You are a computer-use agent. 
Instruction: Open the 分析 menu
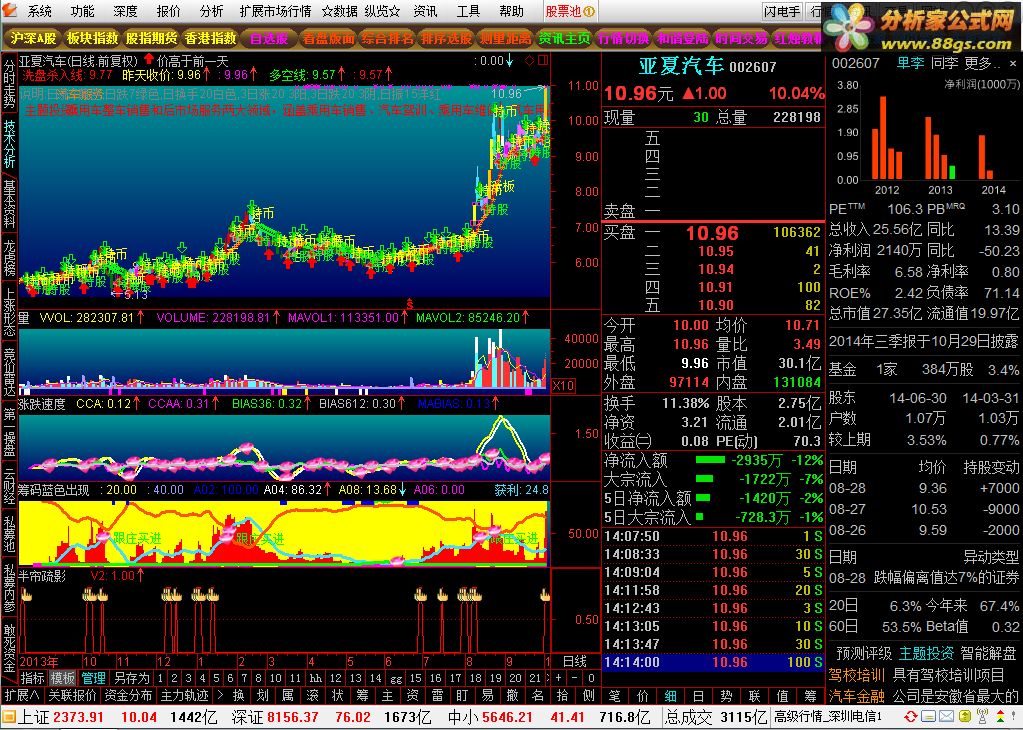[x=211, y=11]
